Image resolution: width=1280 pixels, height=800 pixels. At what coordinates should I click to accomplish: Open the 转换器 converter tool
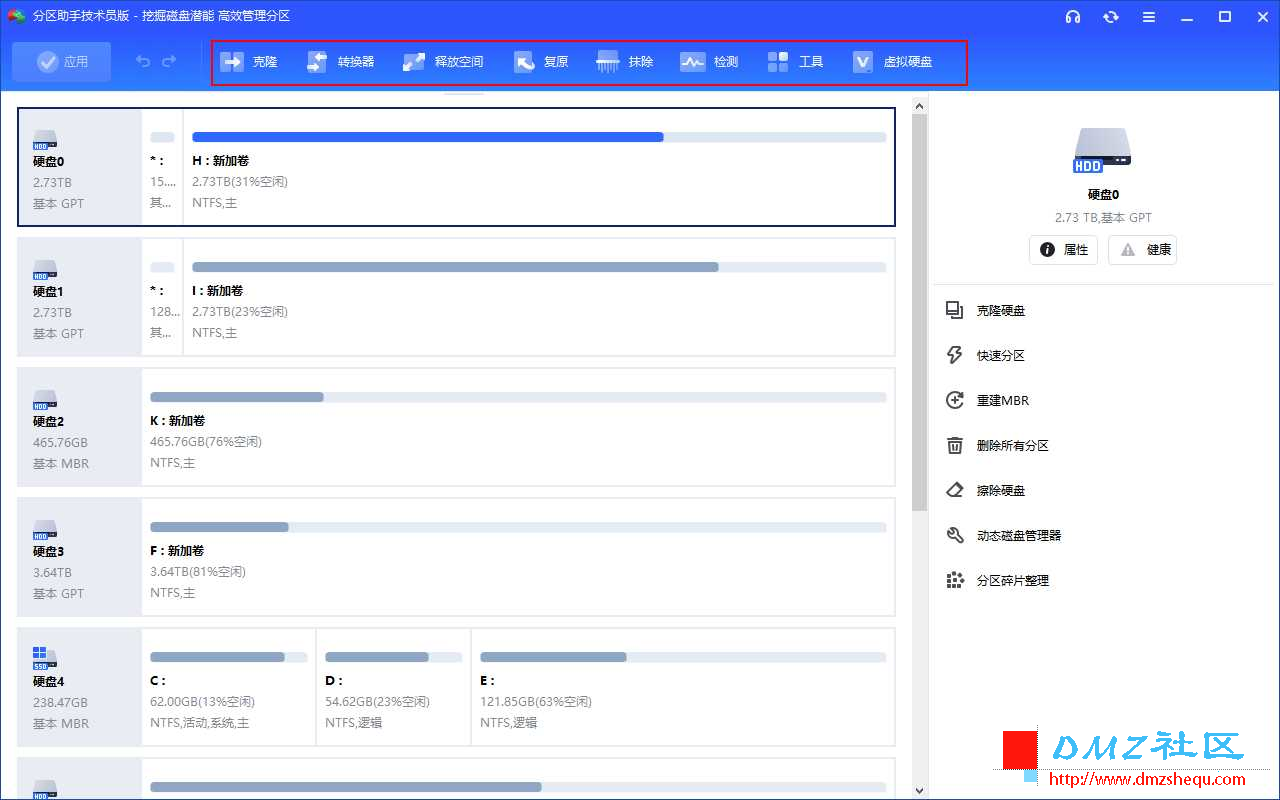tap(341, 62)
